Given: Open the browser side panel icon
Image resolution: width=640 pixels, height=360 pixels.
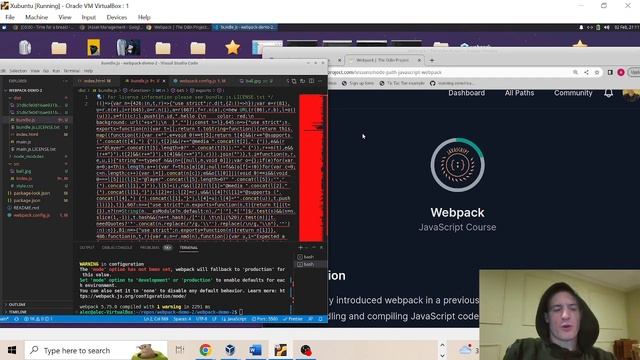Looking at the screenshot, I should coord(610,72).
